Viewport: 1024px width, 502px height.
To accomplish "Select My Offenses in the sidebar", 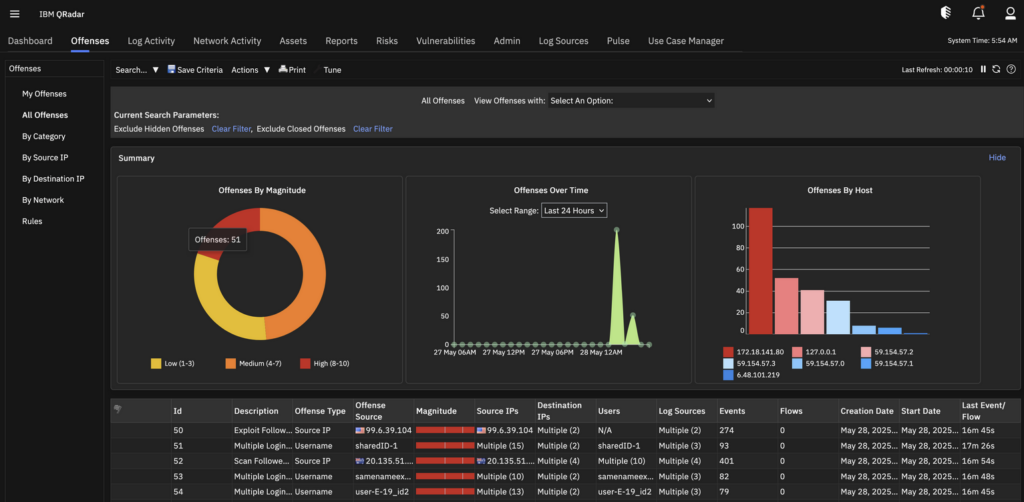I will (x=44, y=94).
